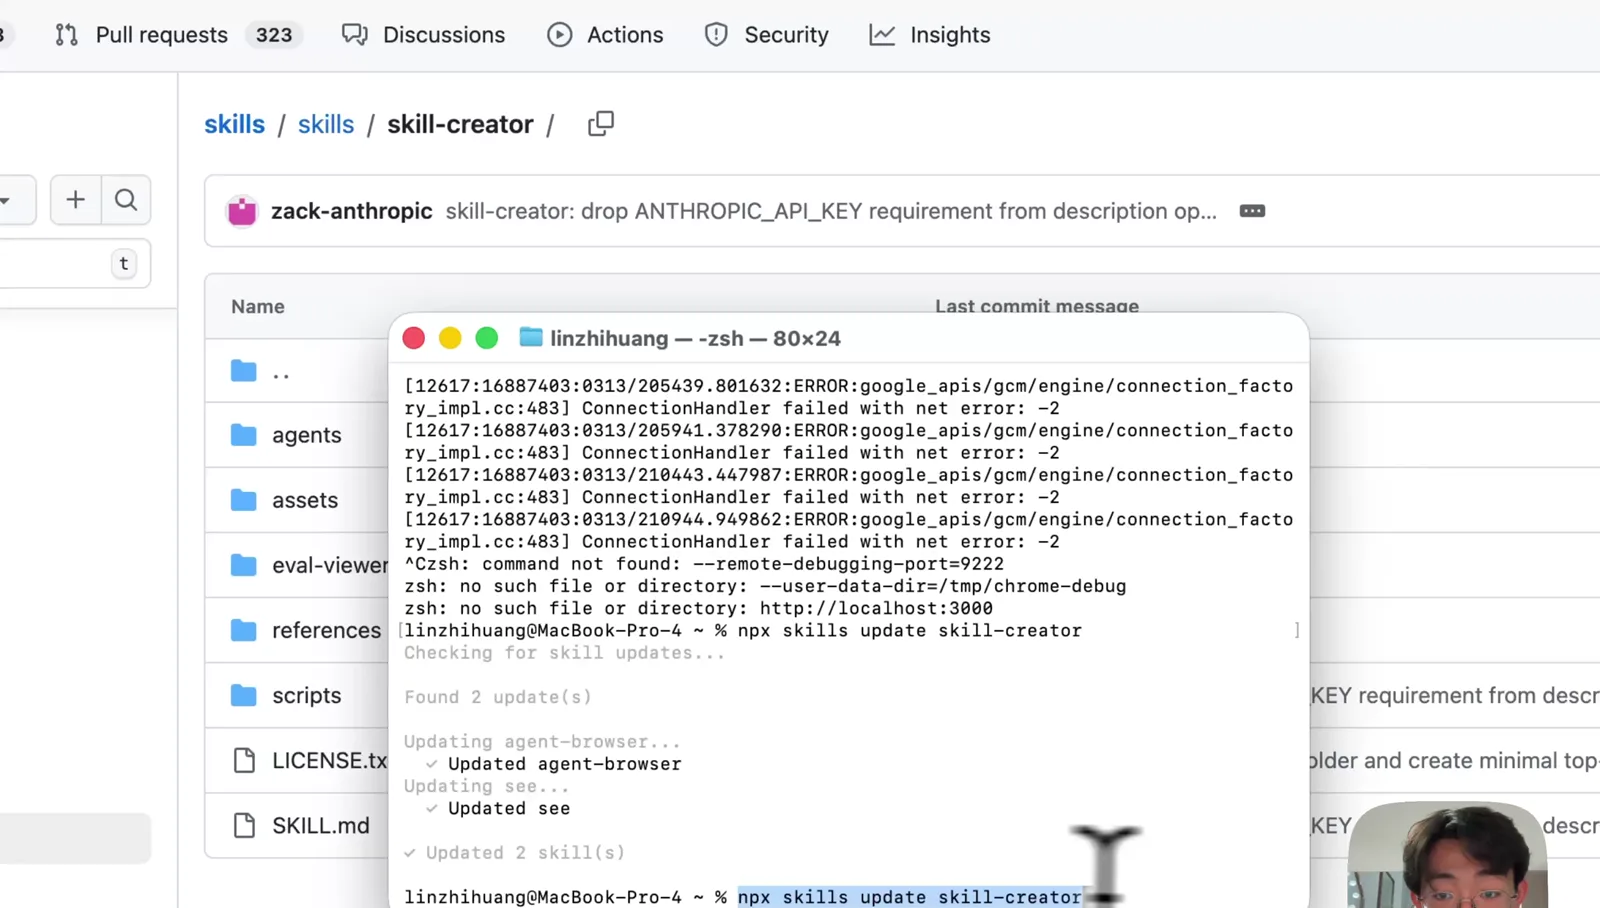1600x908 pixels.
Task: Open the scripts row commit message link
Action: point(1455,695)
